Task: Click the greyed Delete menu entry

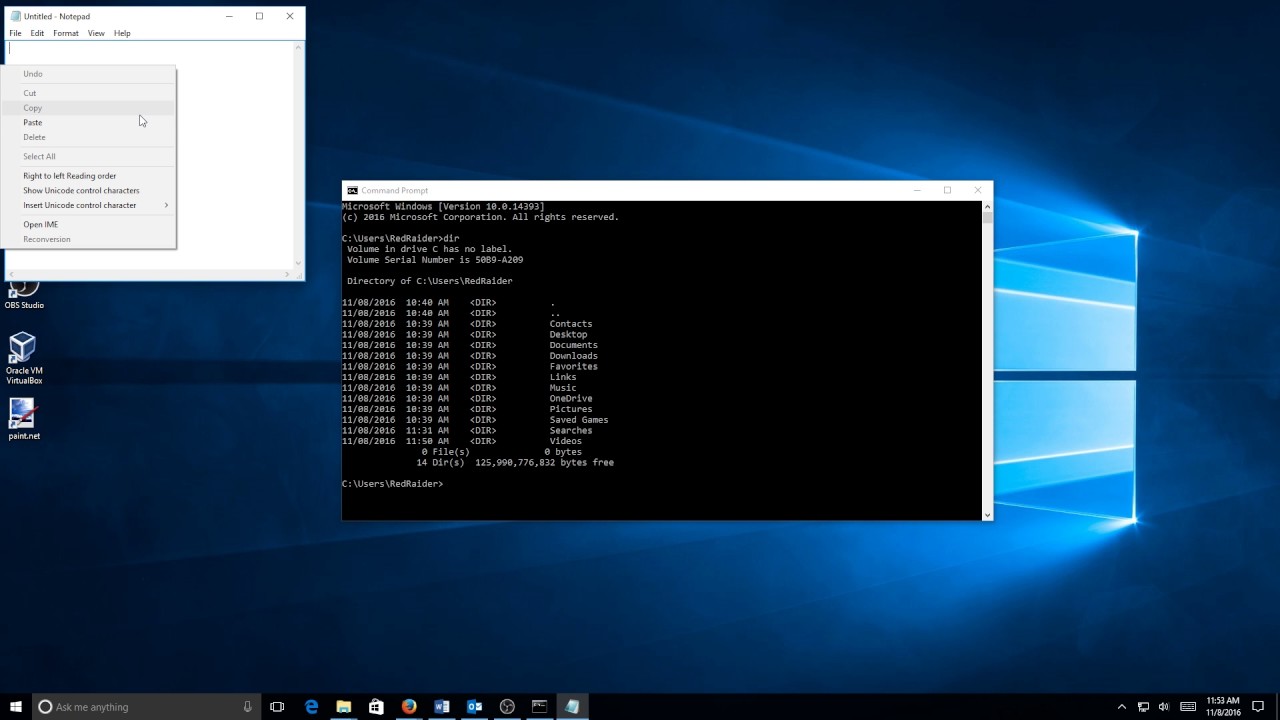Action: tap(90, 137)
